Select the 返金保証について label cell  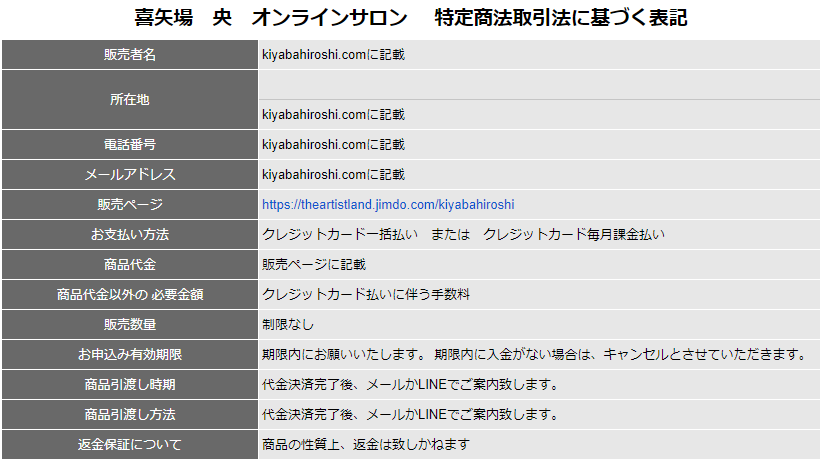click(x=130, y=444)
